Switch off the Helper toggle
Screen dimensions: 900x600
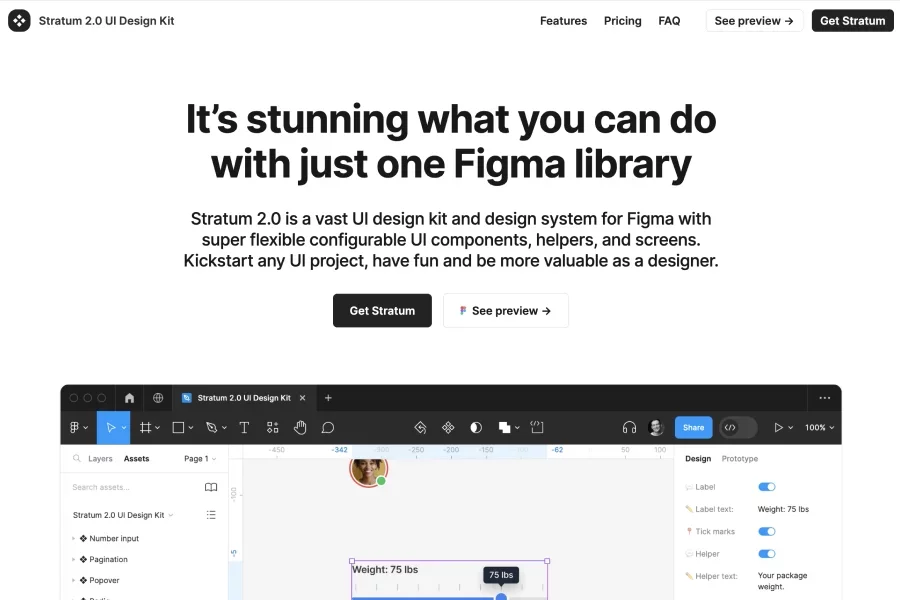coord(767,553)
